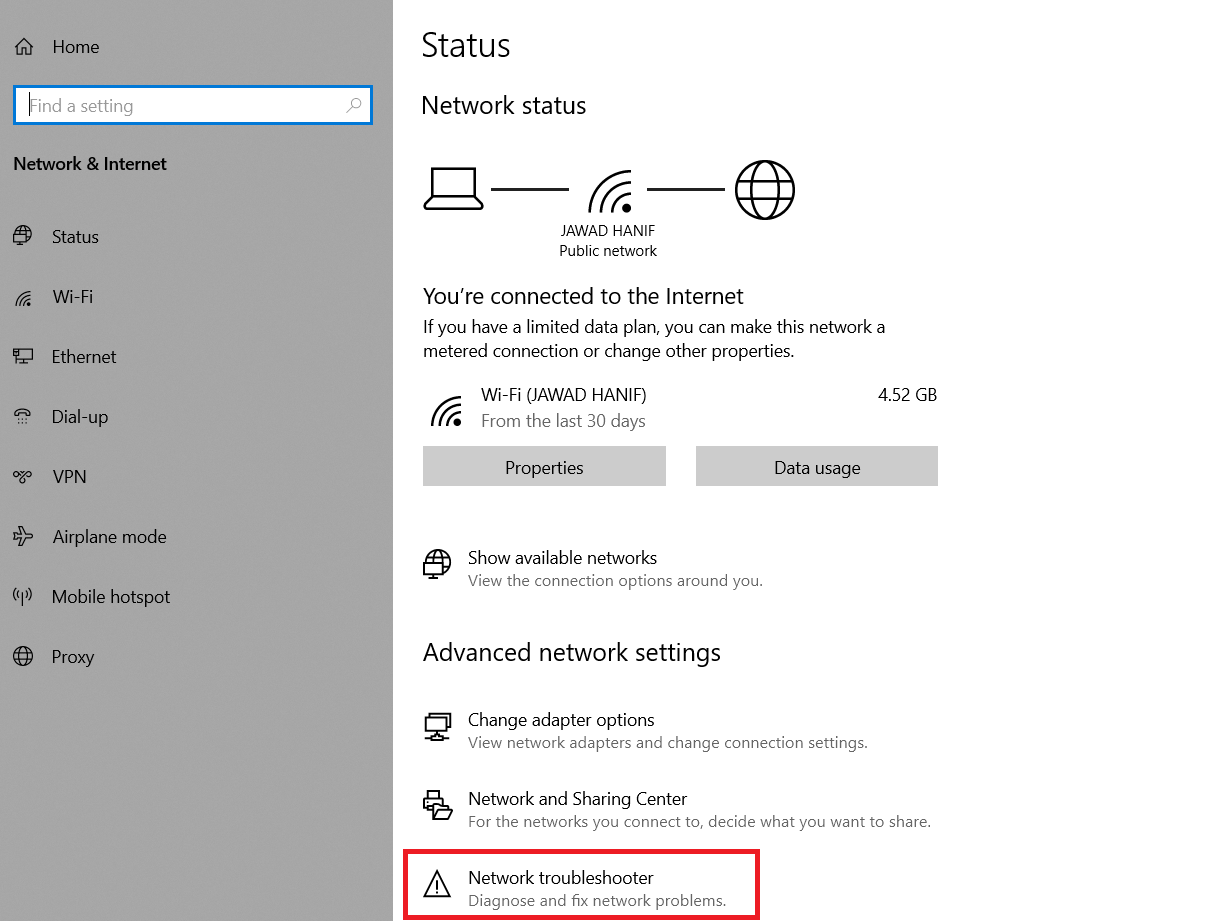Open the Ethernet settings section
Screen dimensions: 1210x921
tap(84, 357)
